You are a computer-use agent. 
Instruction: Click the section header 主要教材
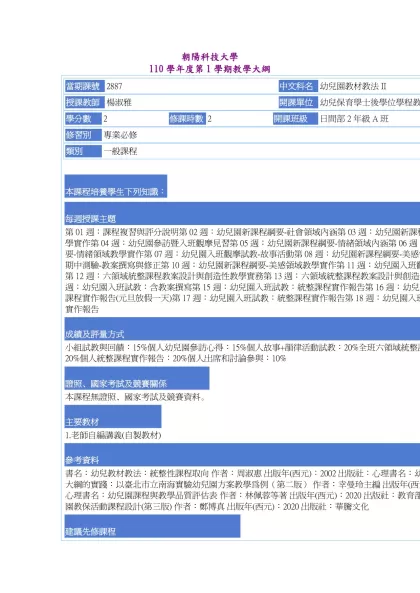coord(113,416)
